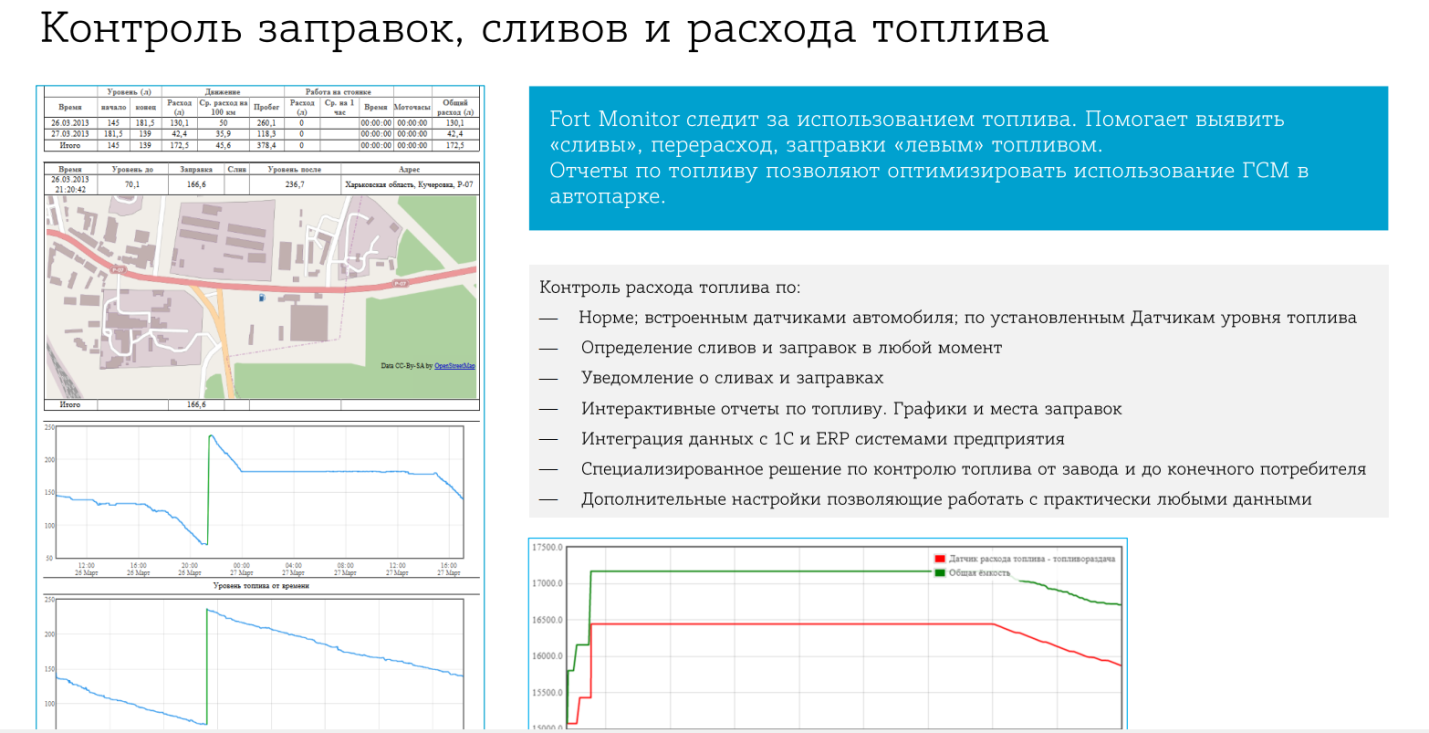Click mileage cell '260,1'
The width and height of the screenshot is (1429, 733).
coord(267,123)
